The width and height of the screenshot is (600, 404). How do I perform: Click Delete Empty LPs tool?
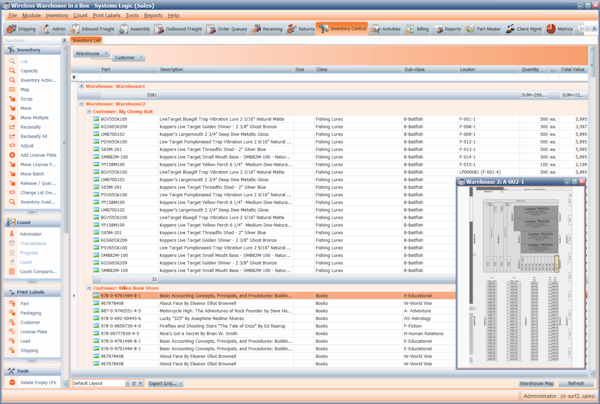38,383
